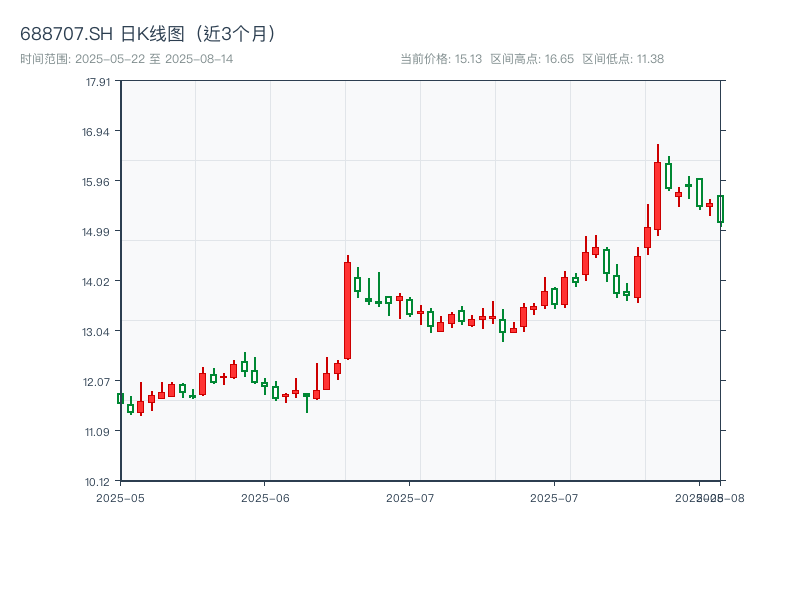Click the 14.02 y-axis value
800x600 pixels.
96,282
